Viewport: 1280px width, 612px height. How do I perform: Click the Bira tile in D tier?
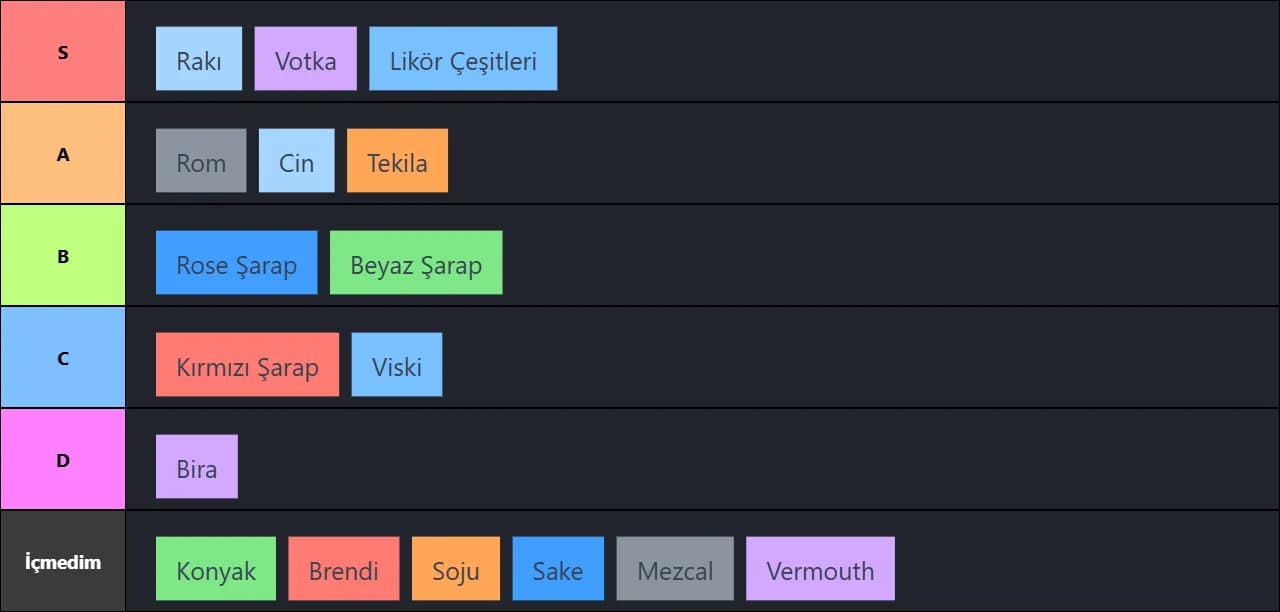[x=196, y=467]
